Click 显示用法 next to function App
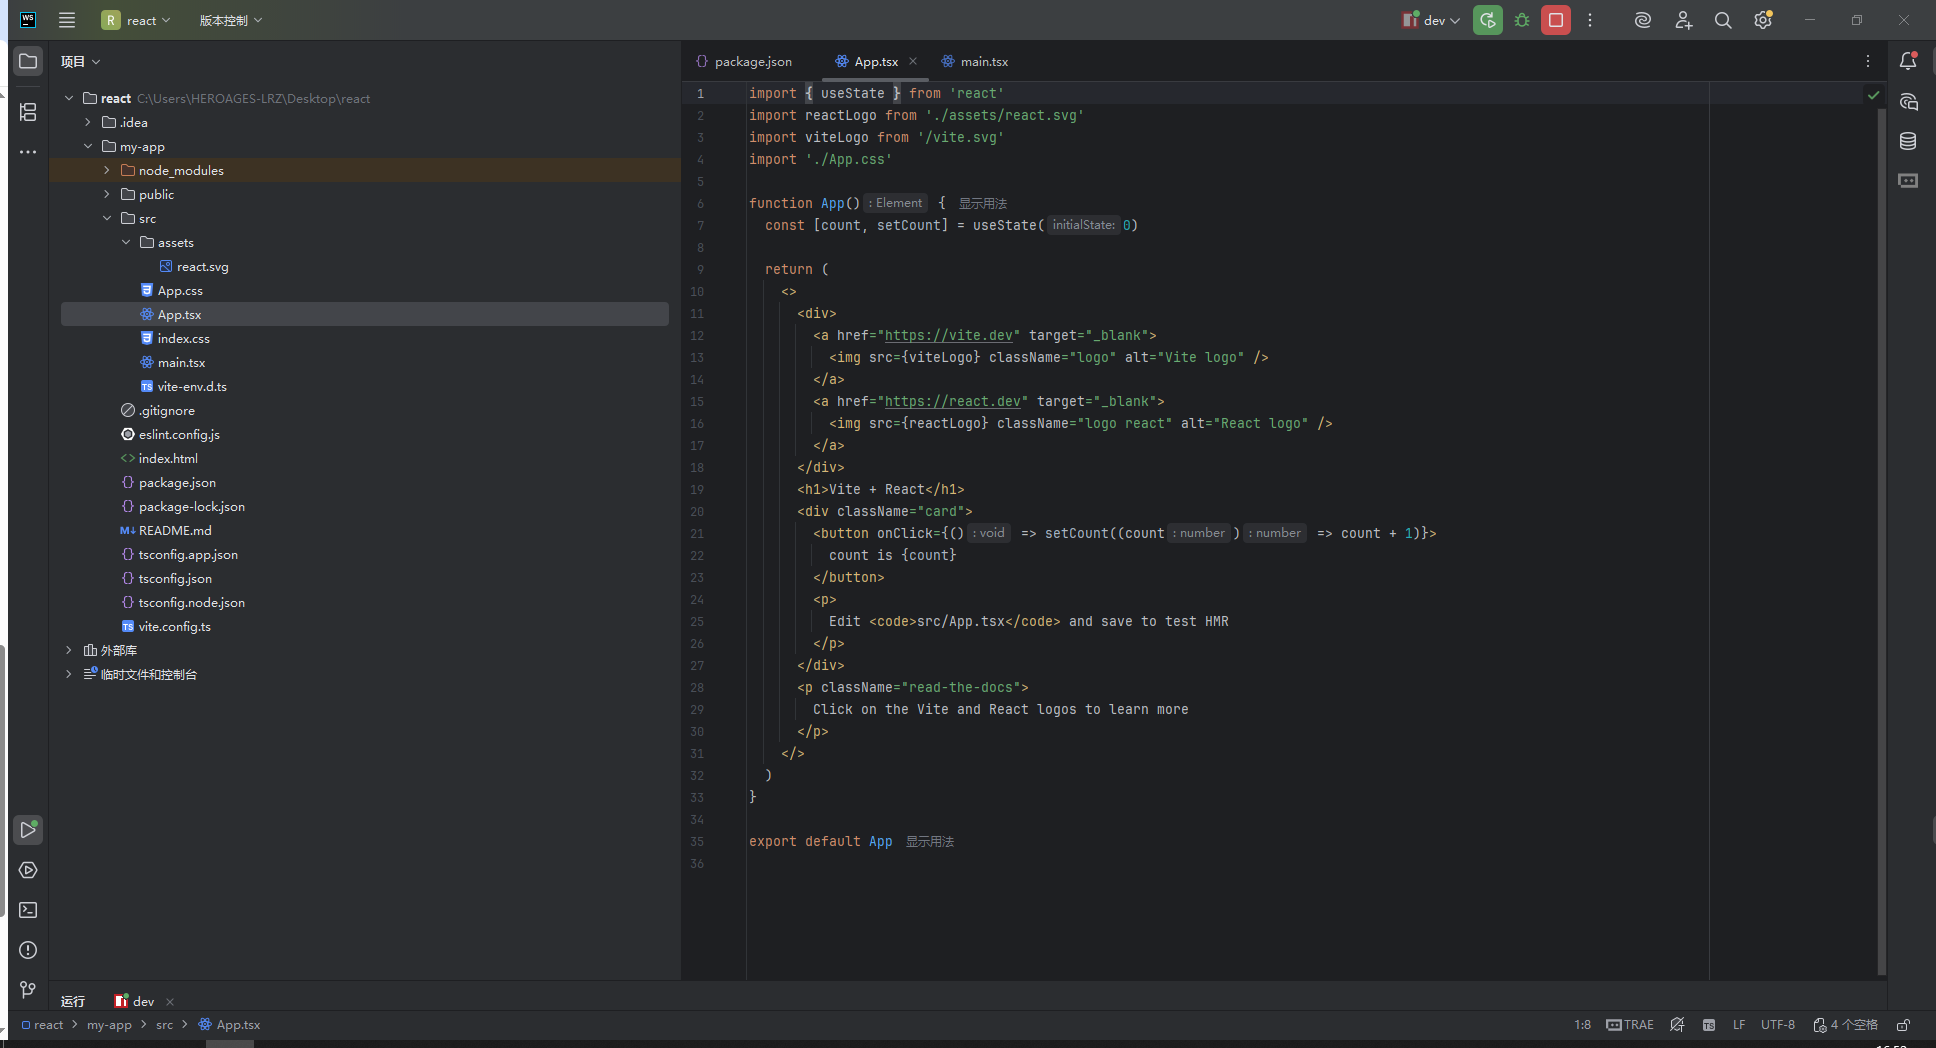Screen dimensions: 1936x1048 point(982,203)
